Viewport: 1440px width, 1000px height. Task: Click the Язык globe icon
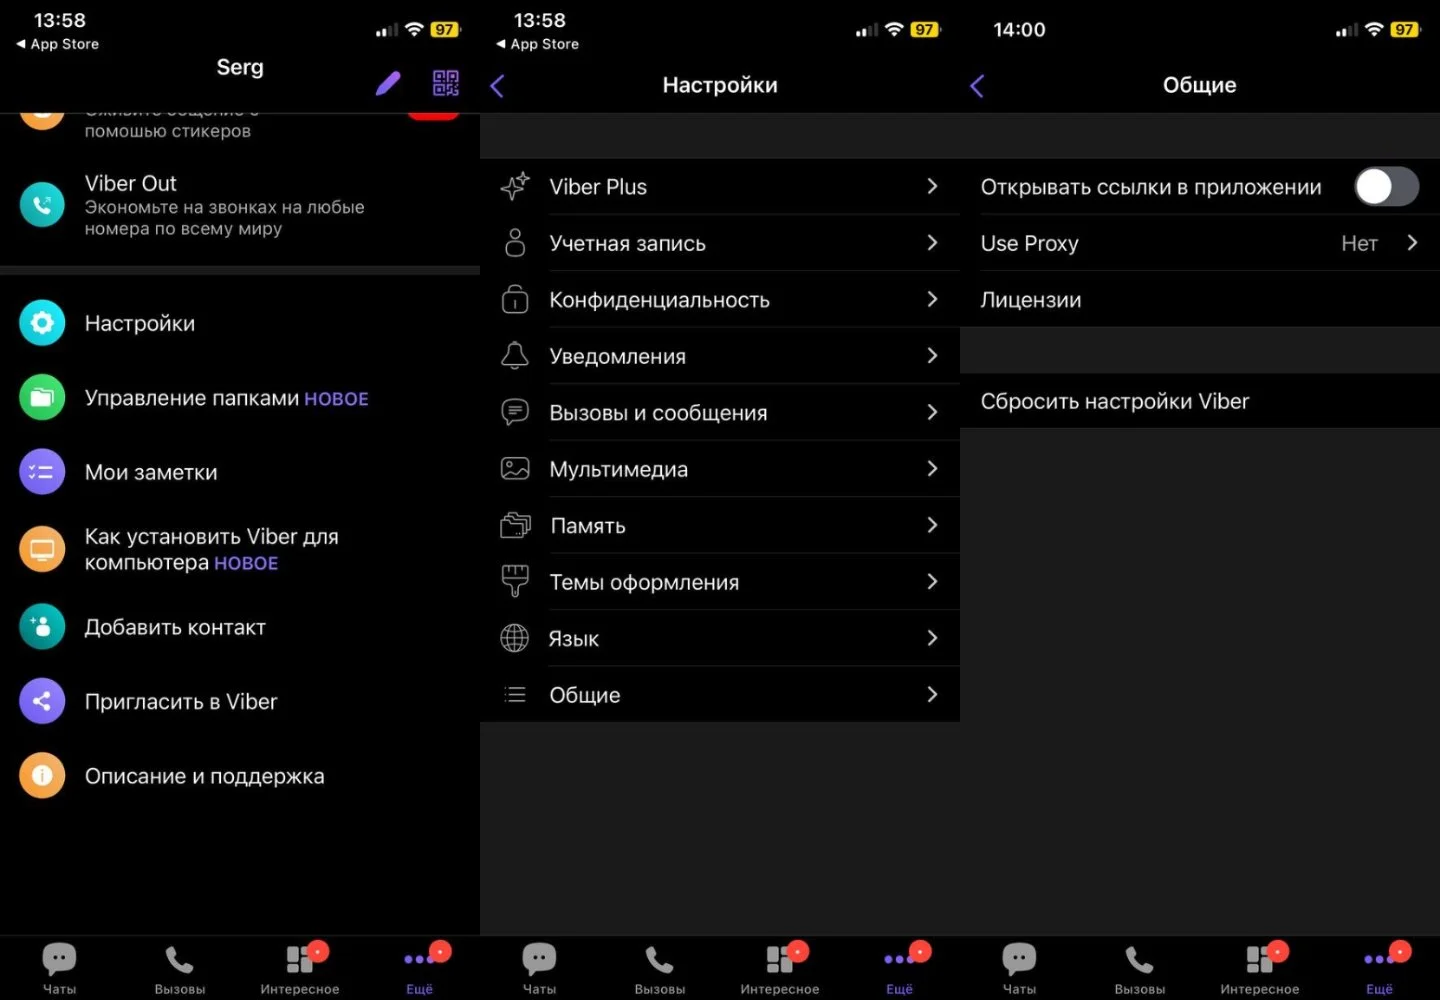click(515, 638)
